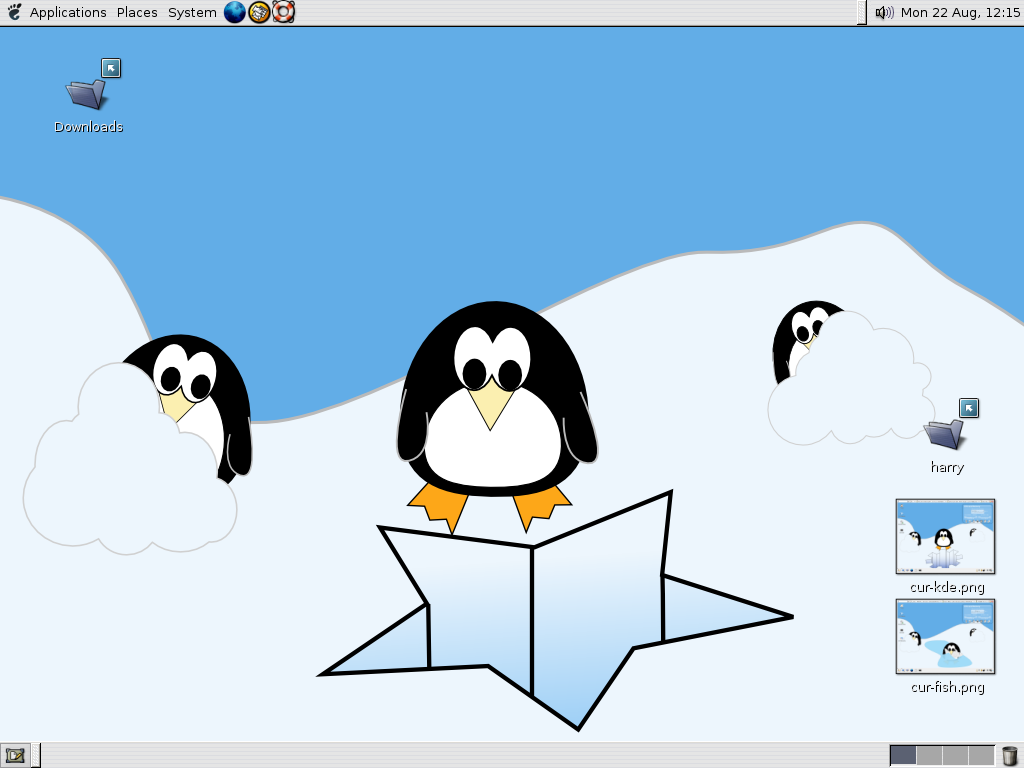Click the harry label text

(x=947, y=468)
